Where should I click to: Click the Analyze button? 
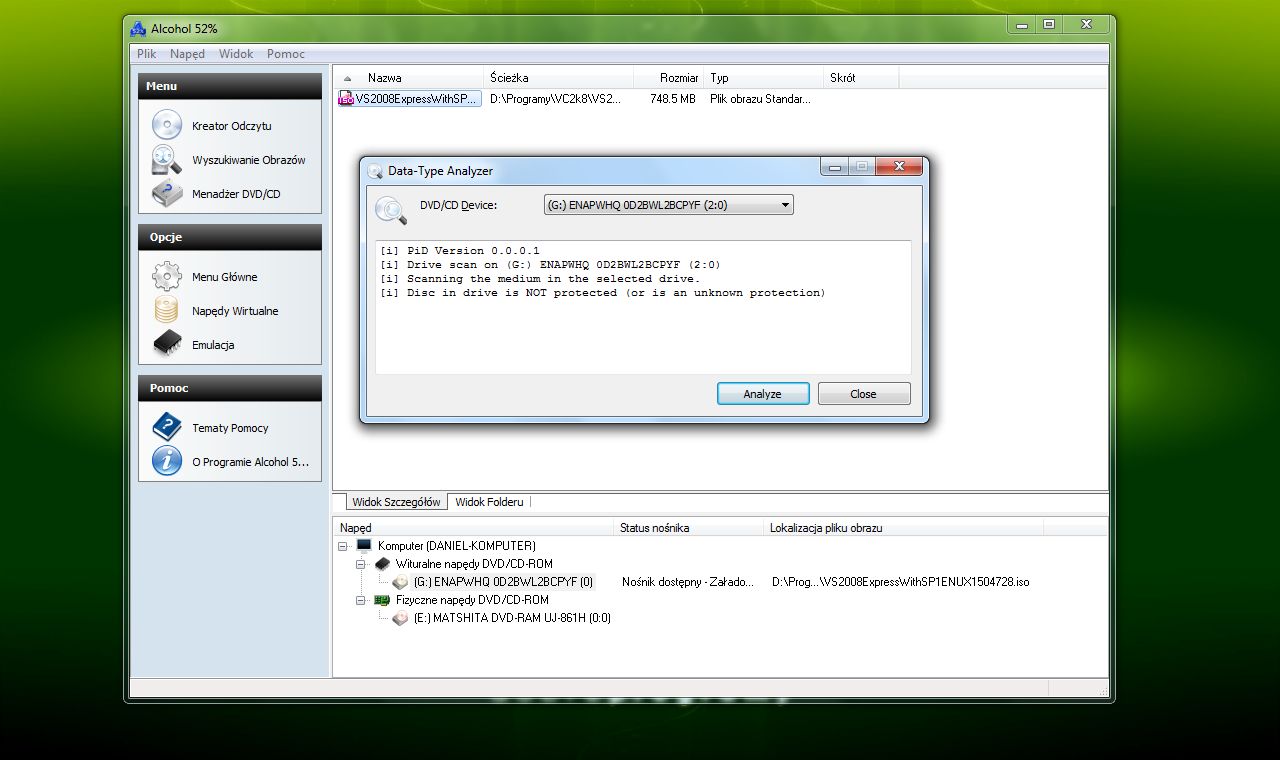click(763, 394)
